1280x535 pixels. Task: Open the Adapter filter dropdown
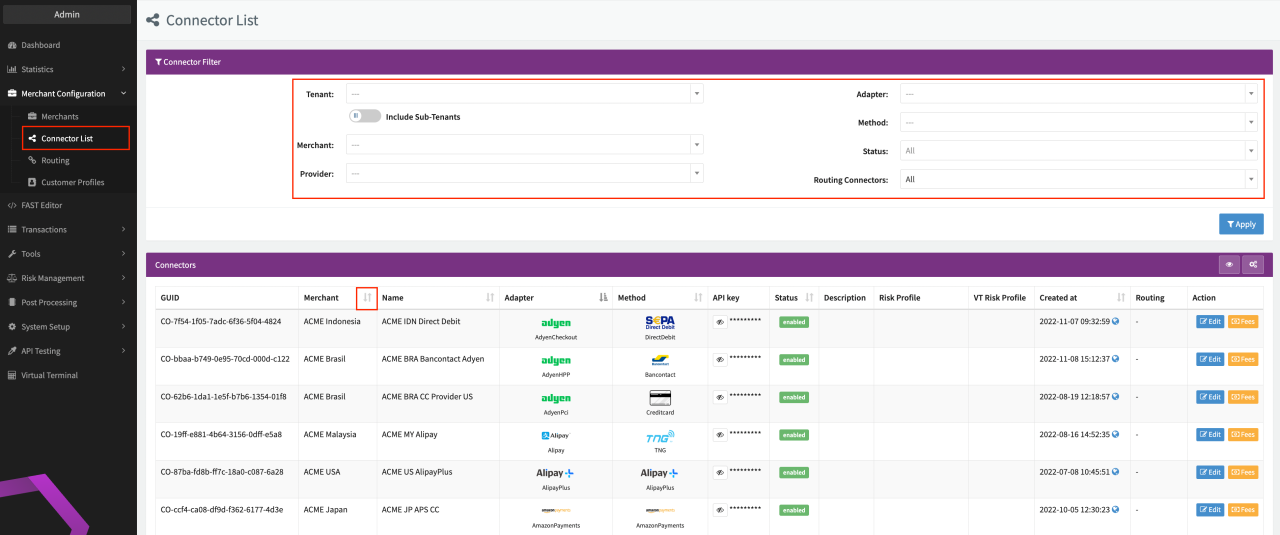(1078, 94)
